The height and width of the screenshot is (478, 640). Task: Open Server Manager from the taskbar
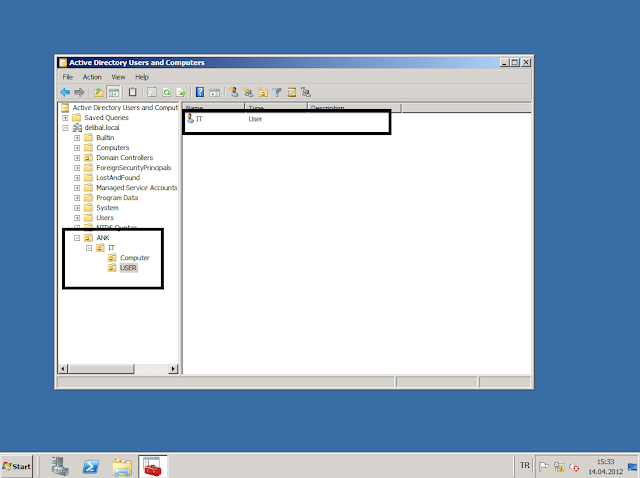point(59,466)
